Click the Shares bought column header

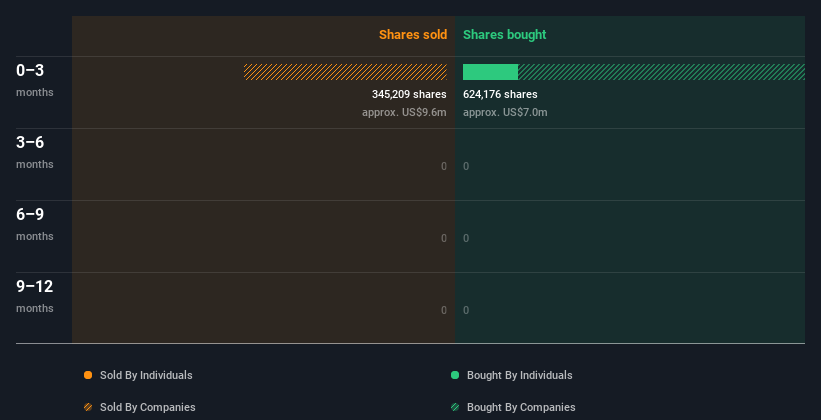505,35
